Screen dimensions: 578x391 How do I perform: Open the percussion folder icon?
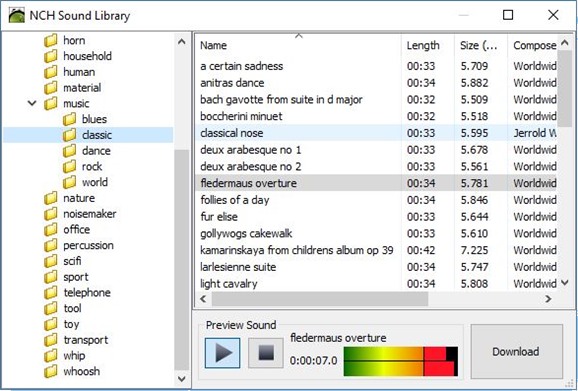[51, 246]
